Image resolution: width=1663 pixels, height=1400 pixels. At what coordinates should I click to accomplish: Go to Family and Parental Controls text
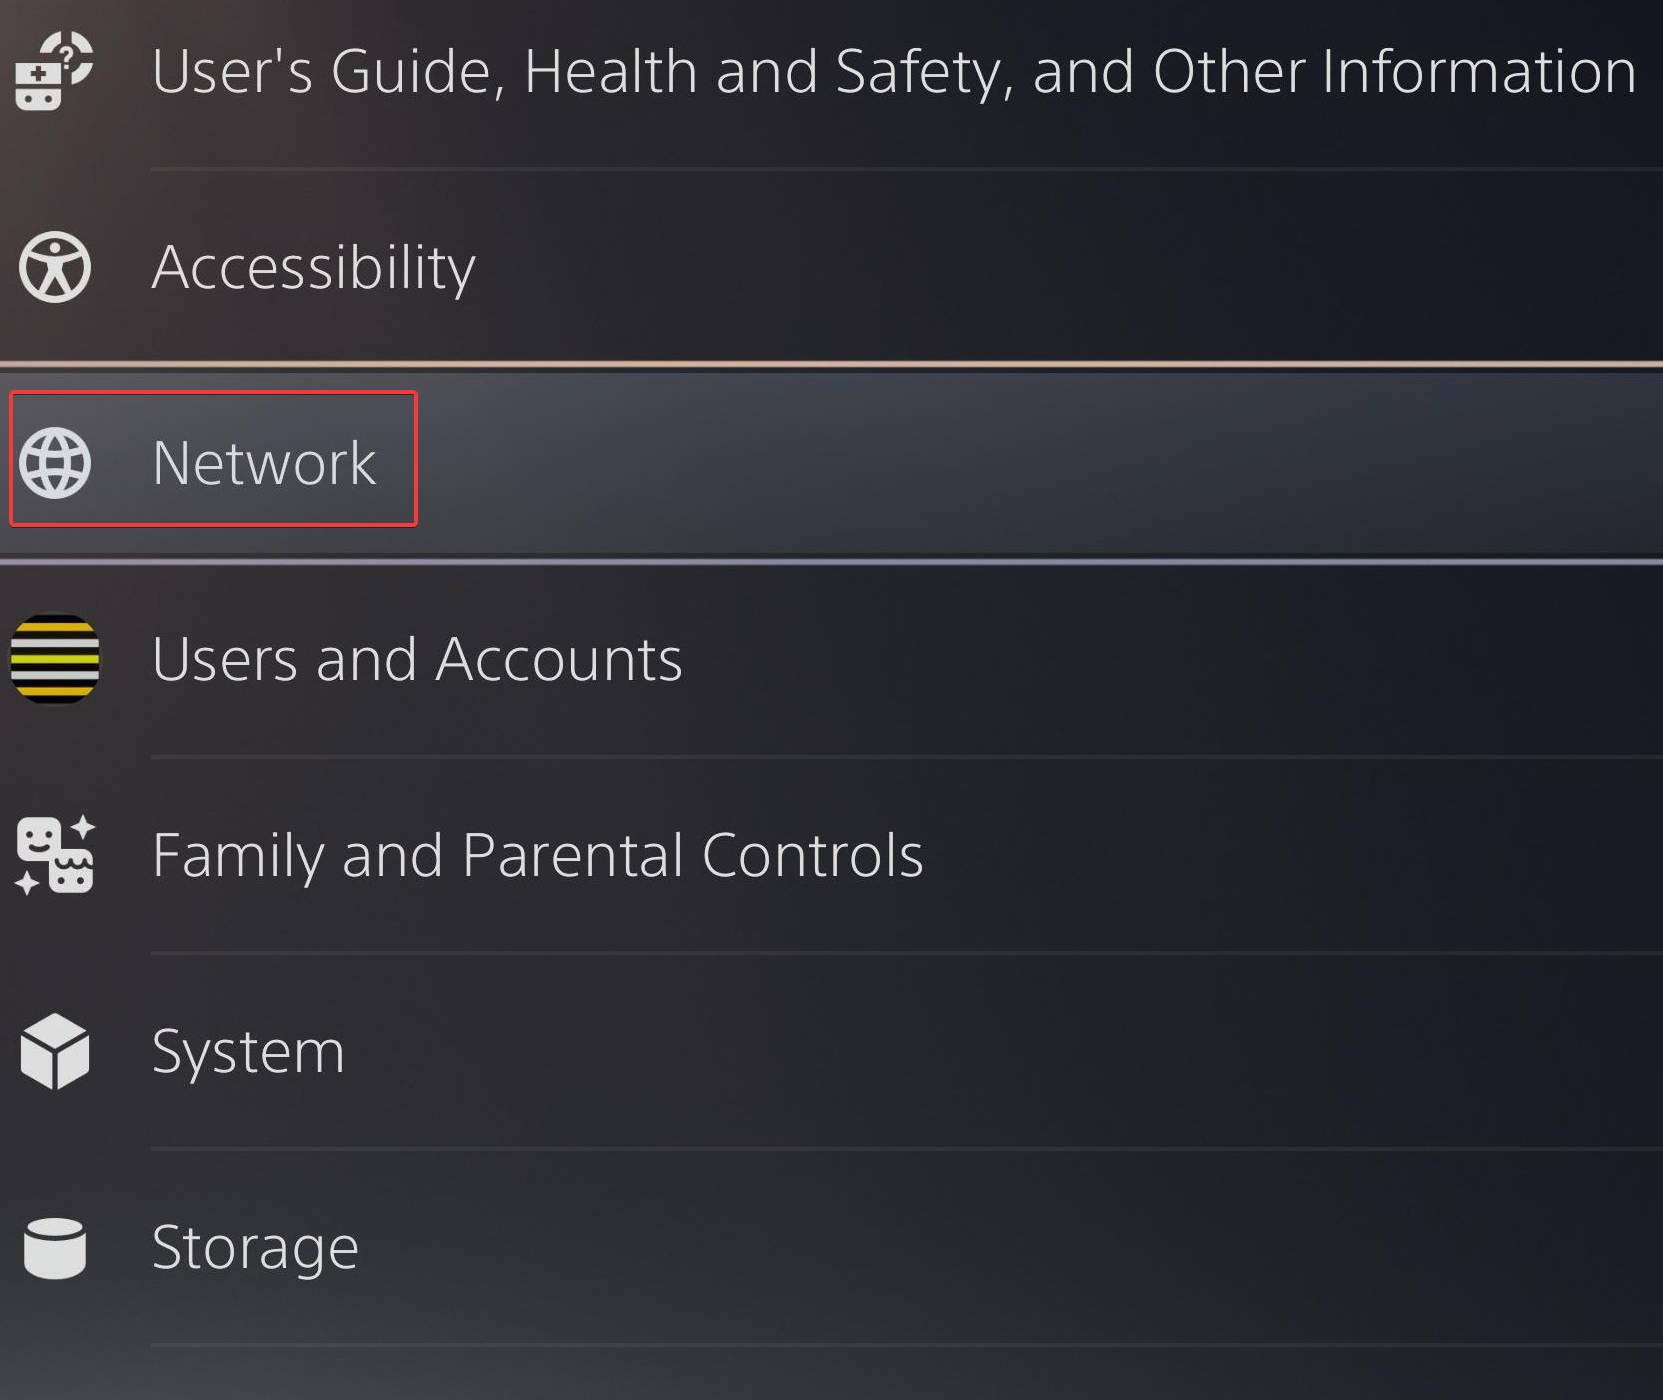pos(537,855)
